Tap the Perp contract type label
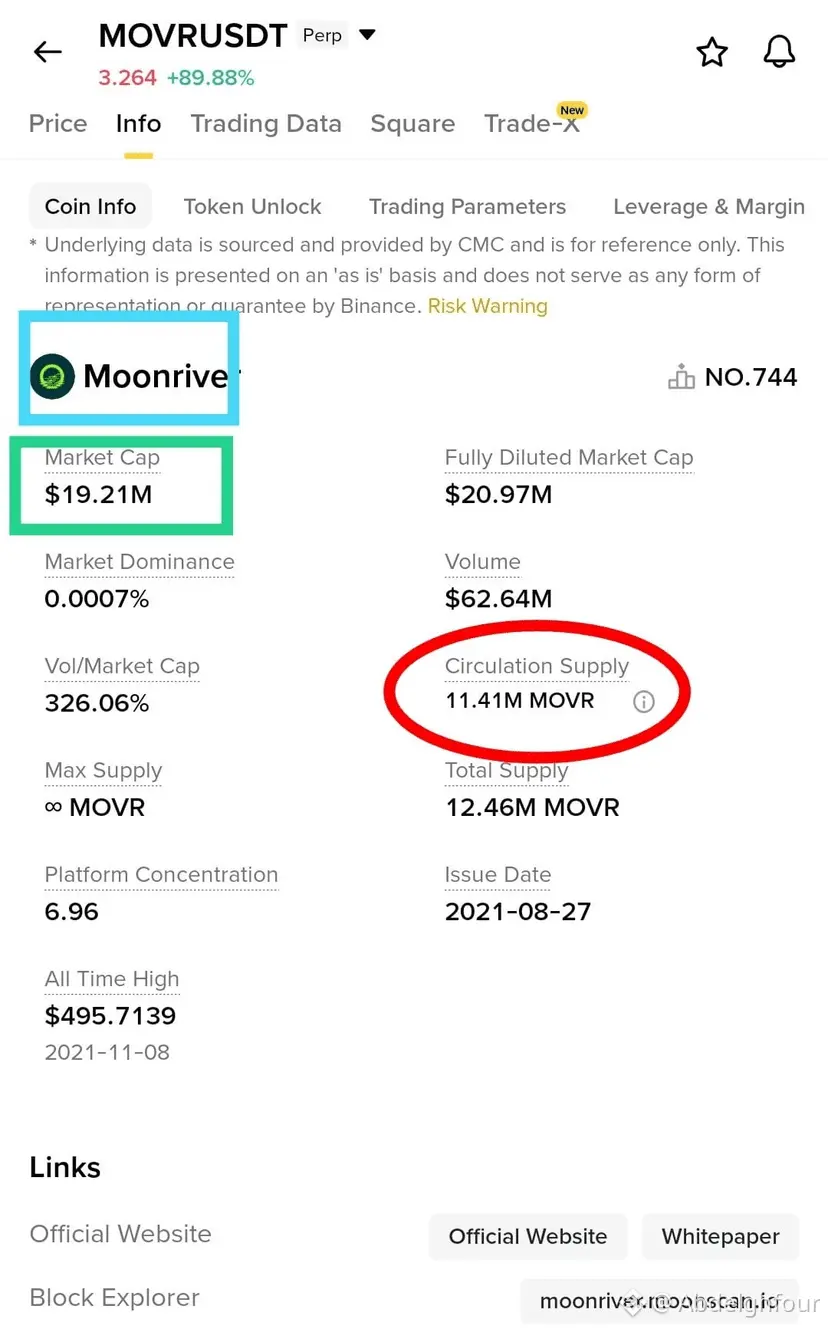This screenshot has width=828, height=1328. [322, 35]
